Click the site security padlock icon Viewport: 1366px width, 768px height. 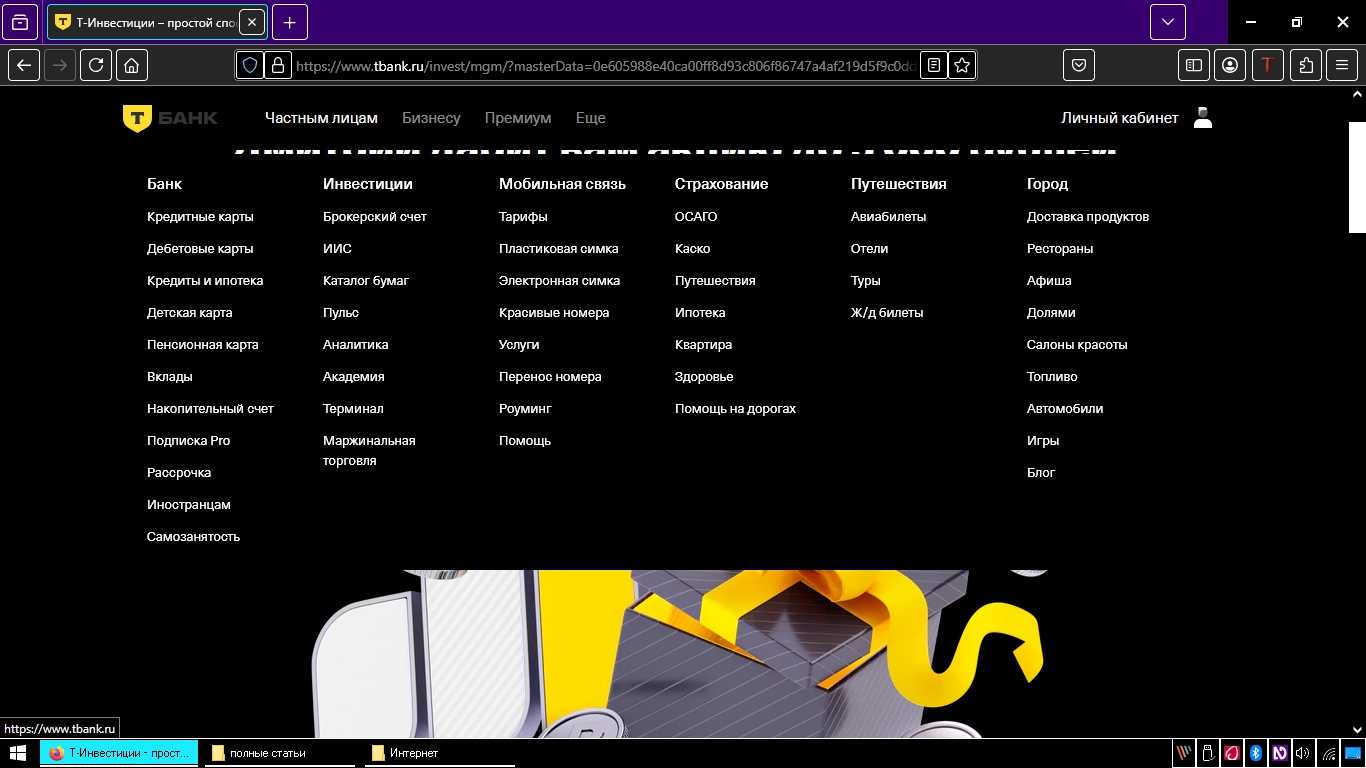[277, 65]
